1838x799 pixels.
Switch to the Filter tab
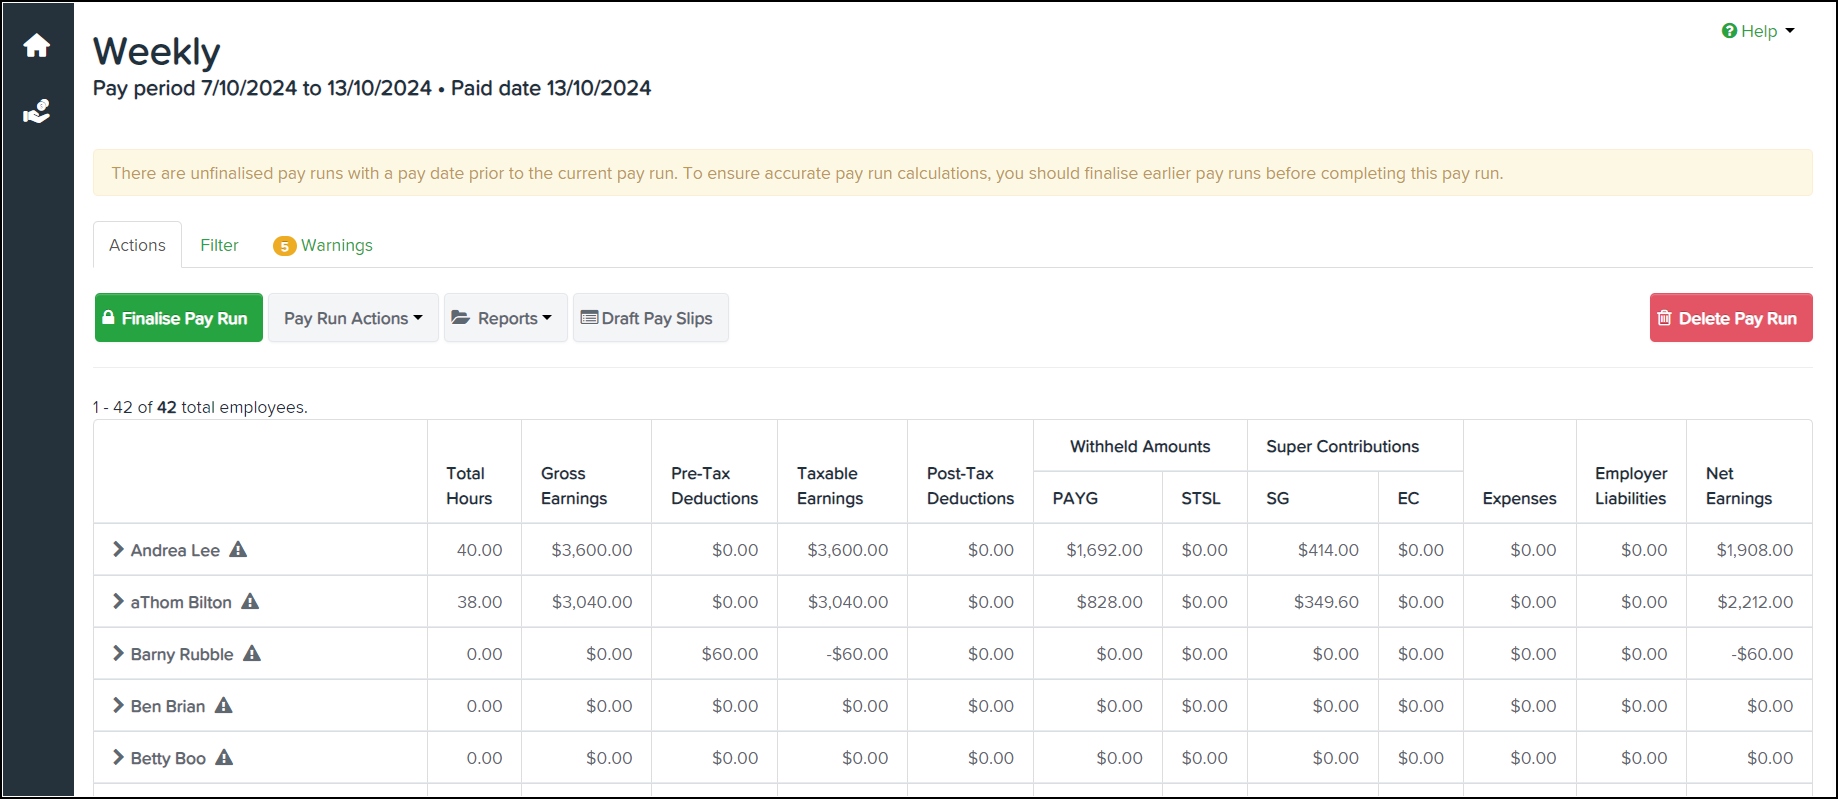coord(219,245)
